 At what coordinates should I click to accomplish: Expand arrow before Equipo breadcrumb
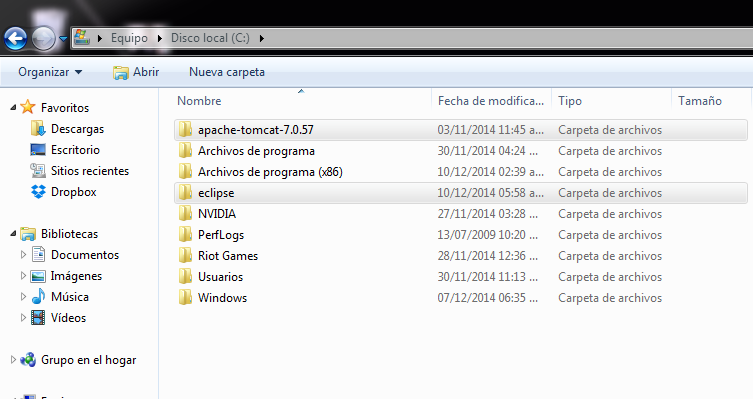pos(100,38)
